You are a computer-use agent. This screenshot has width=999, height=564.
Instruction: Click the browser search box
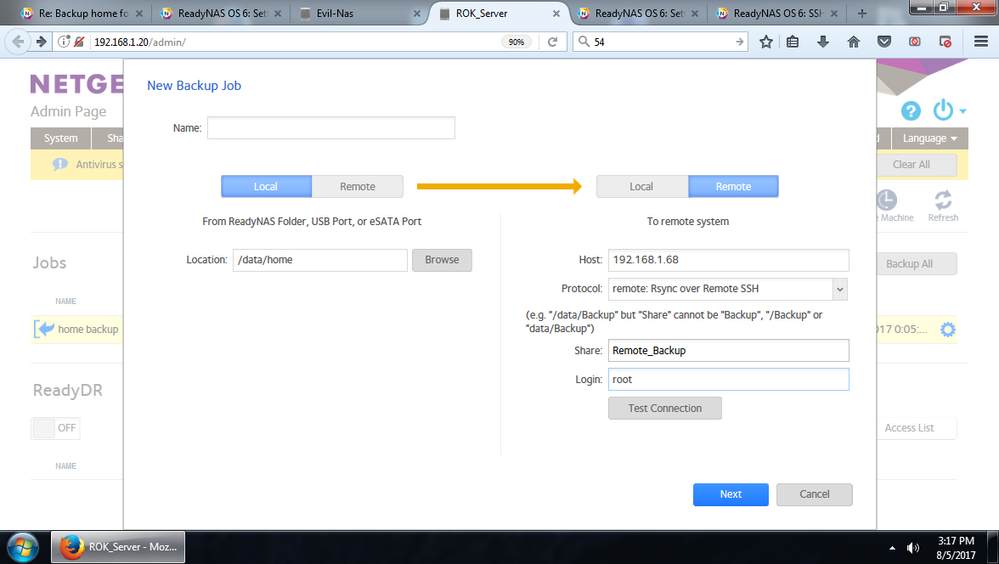click(659, 42)
